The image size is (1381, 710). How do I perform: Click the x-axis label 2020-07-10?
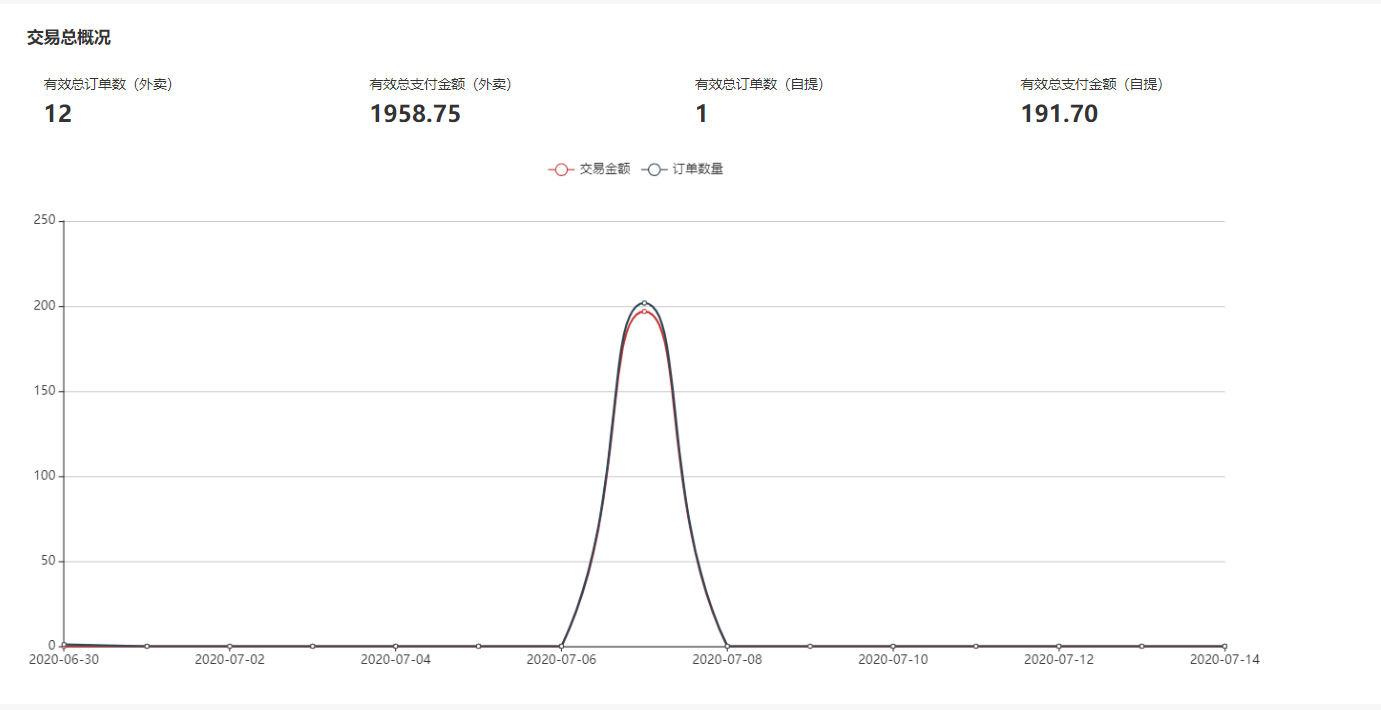pyautogui.click(x=893, y=660)
